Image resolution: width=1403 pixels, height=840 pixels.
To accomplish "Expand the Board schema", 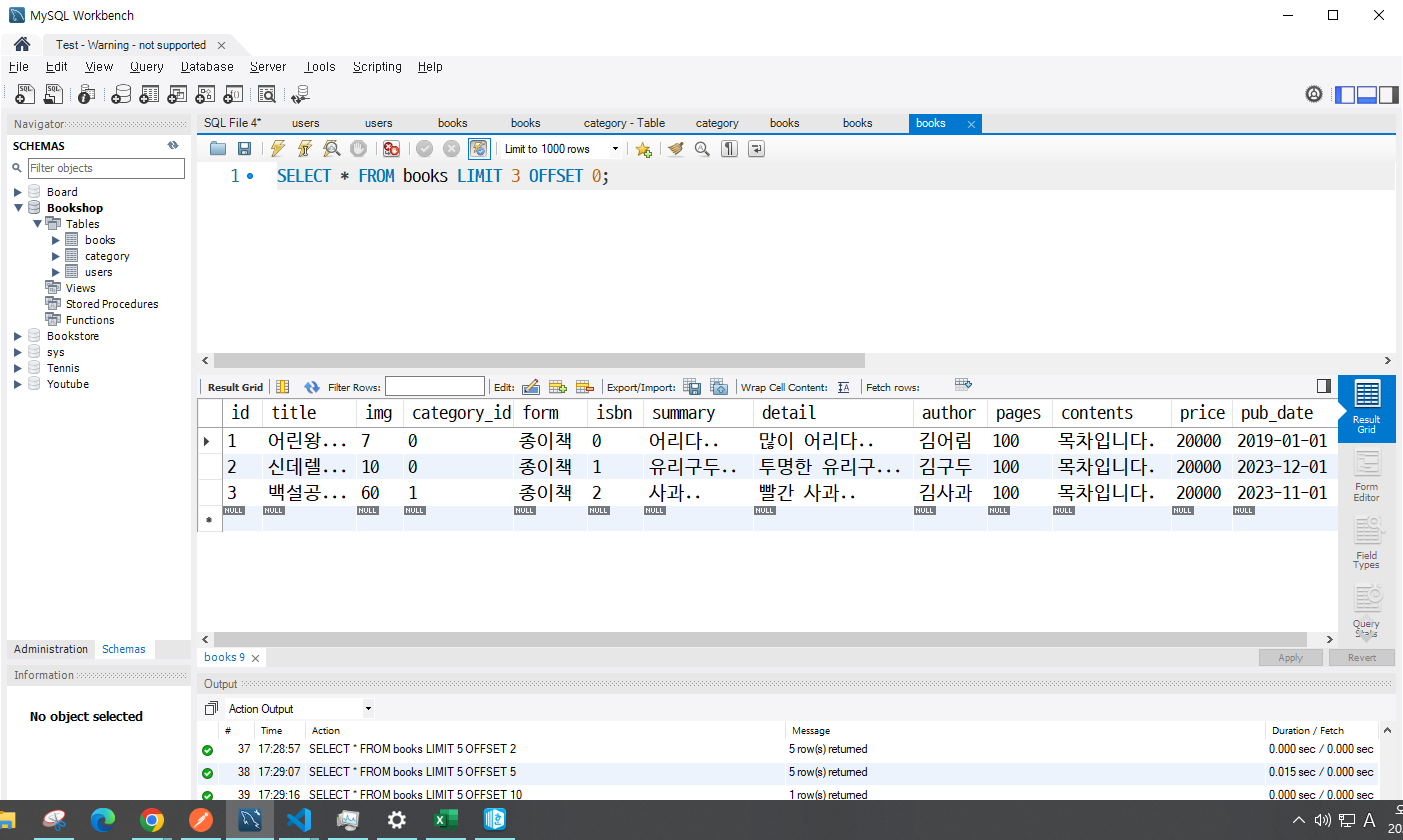I will pyautogui.click(x=18, y=192).
